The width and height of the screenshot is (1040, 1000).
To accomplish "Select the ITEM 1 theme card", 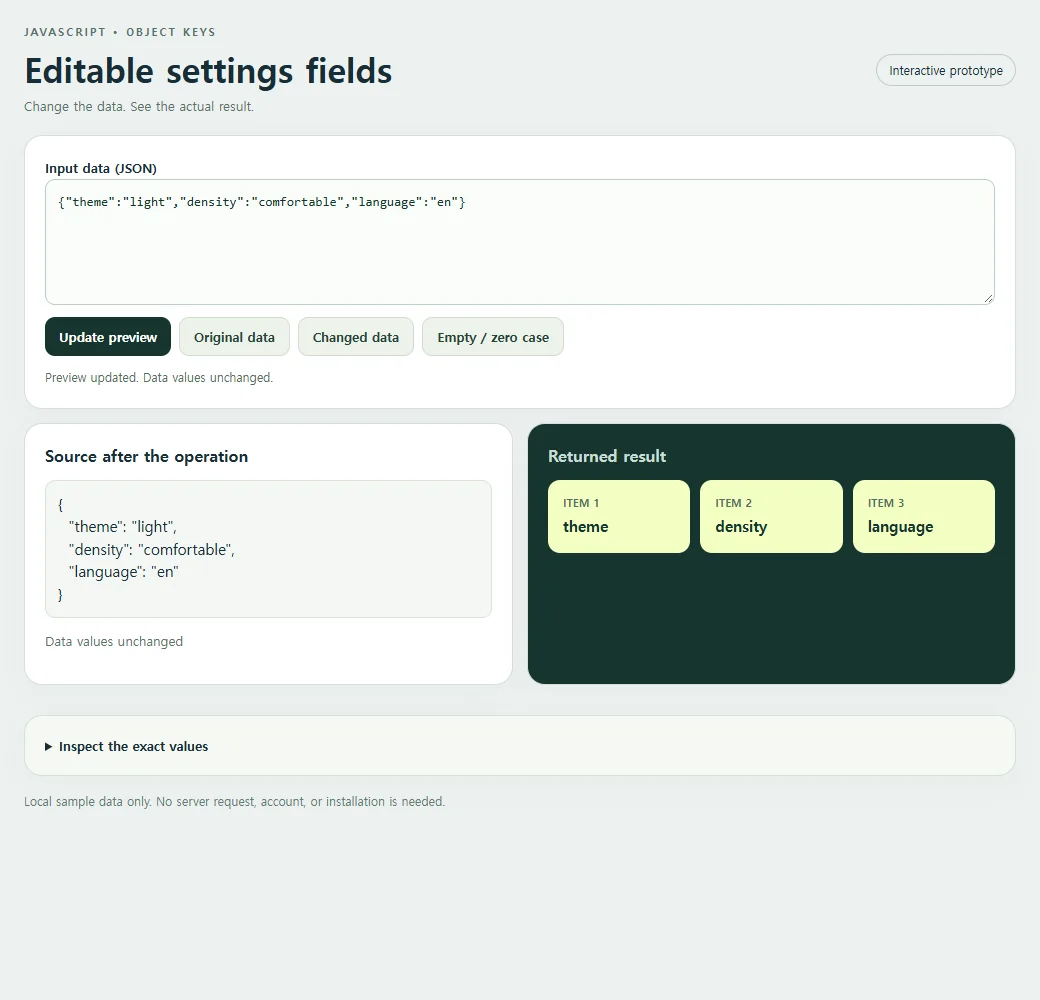I will point(619,516).
